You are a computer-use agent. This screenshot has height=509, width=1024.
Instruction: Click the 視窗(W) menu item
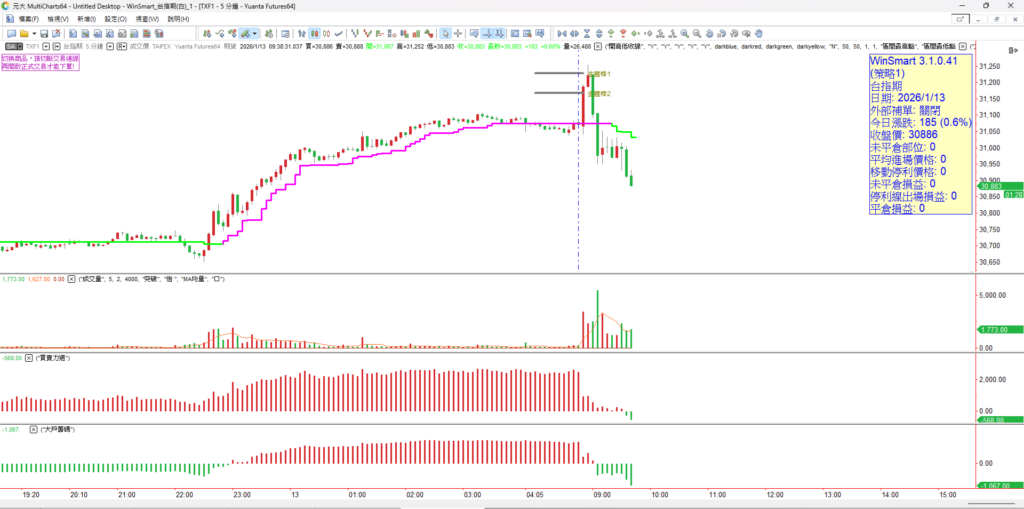tap(147, 19)
